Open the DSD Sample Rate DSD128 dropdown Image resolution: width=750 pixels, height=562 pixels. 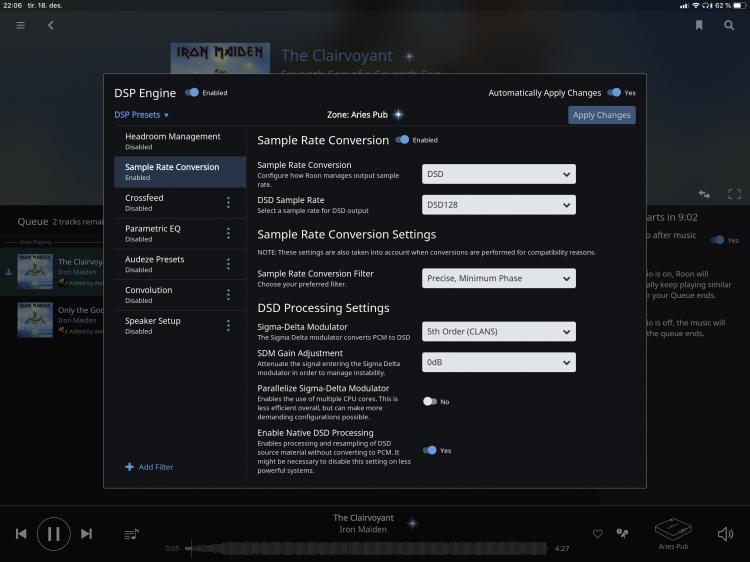coord(498,205)
